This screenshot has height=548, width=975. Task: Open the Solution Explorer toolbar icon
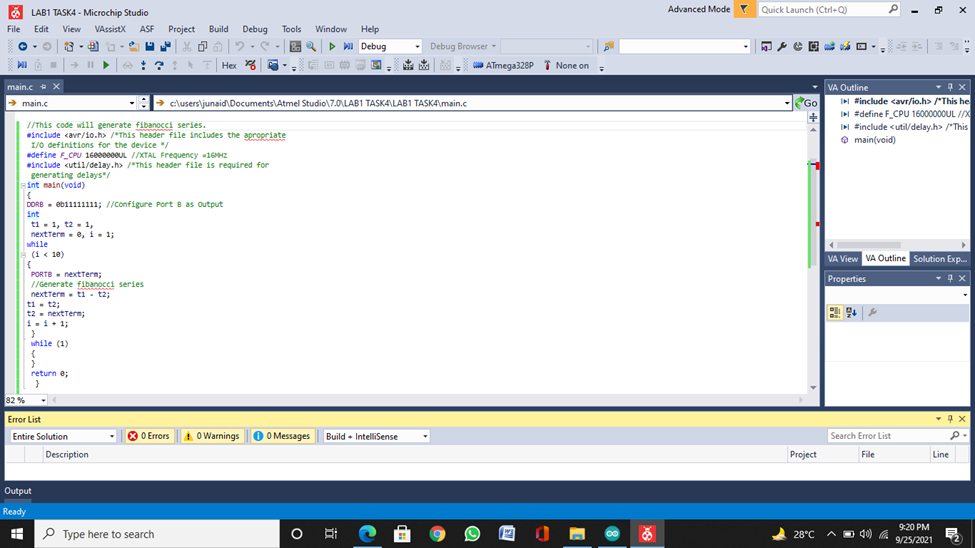pyautogui.click(x=766, y=47)
